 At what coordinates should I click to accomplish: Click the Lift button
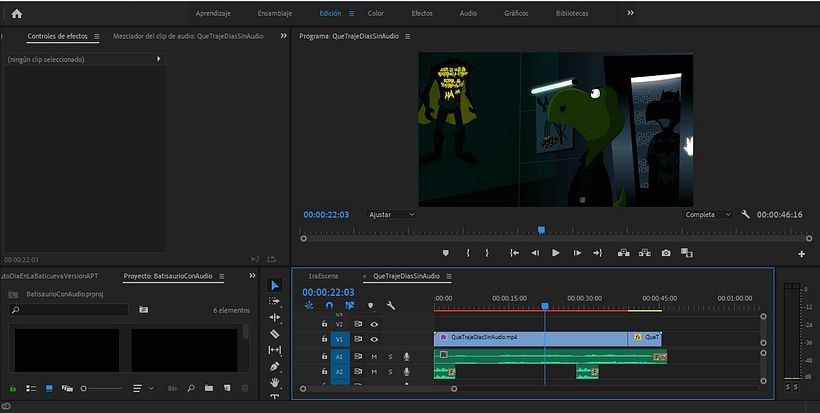coord(623,253)
